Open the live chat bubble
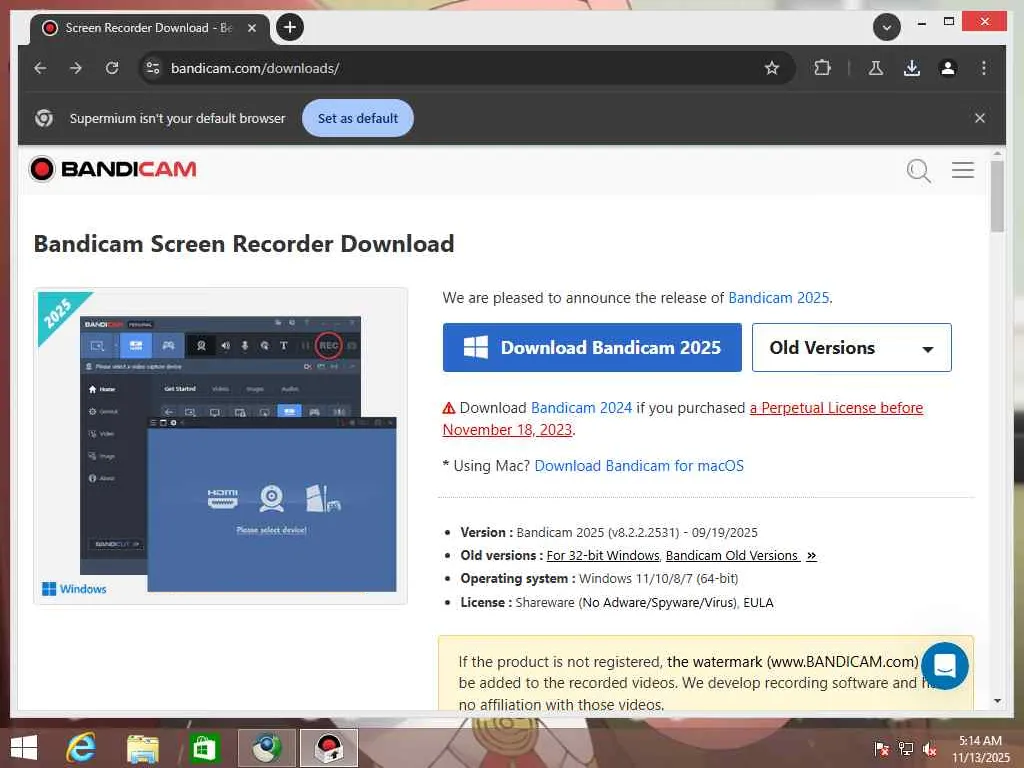This screenshot has width=1024, height=768. click(x=944, y=665)
